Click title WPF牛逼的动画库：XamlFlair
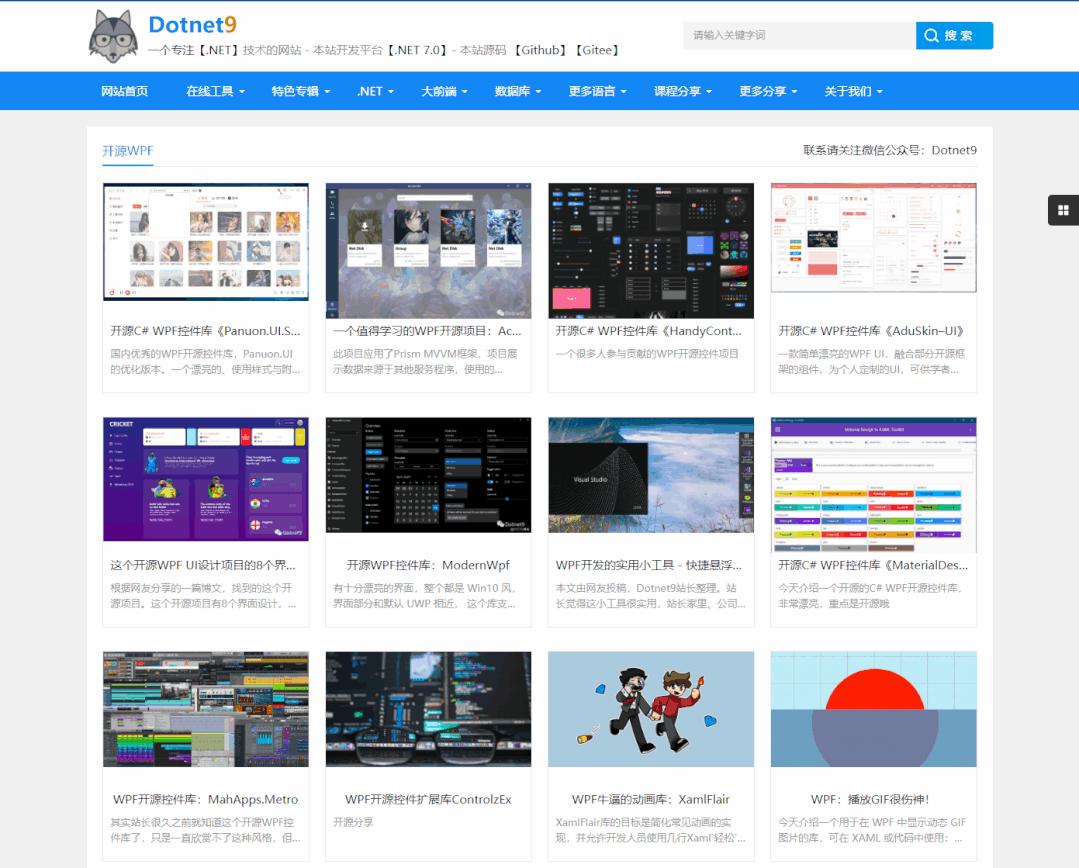 coord(651,799)
